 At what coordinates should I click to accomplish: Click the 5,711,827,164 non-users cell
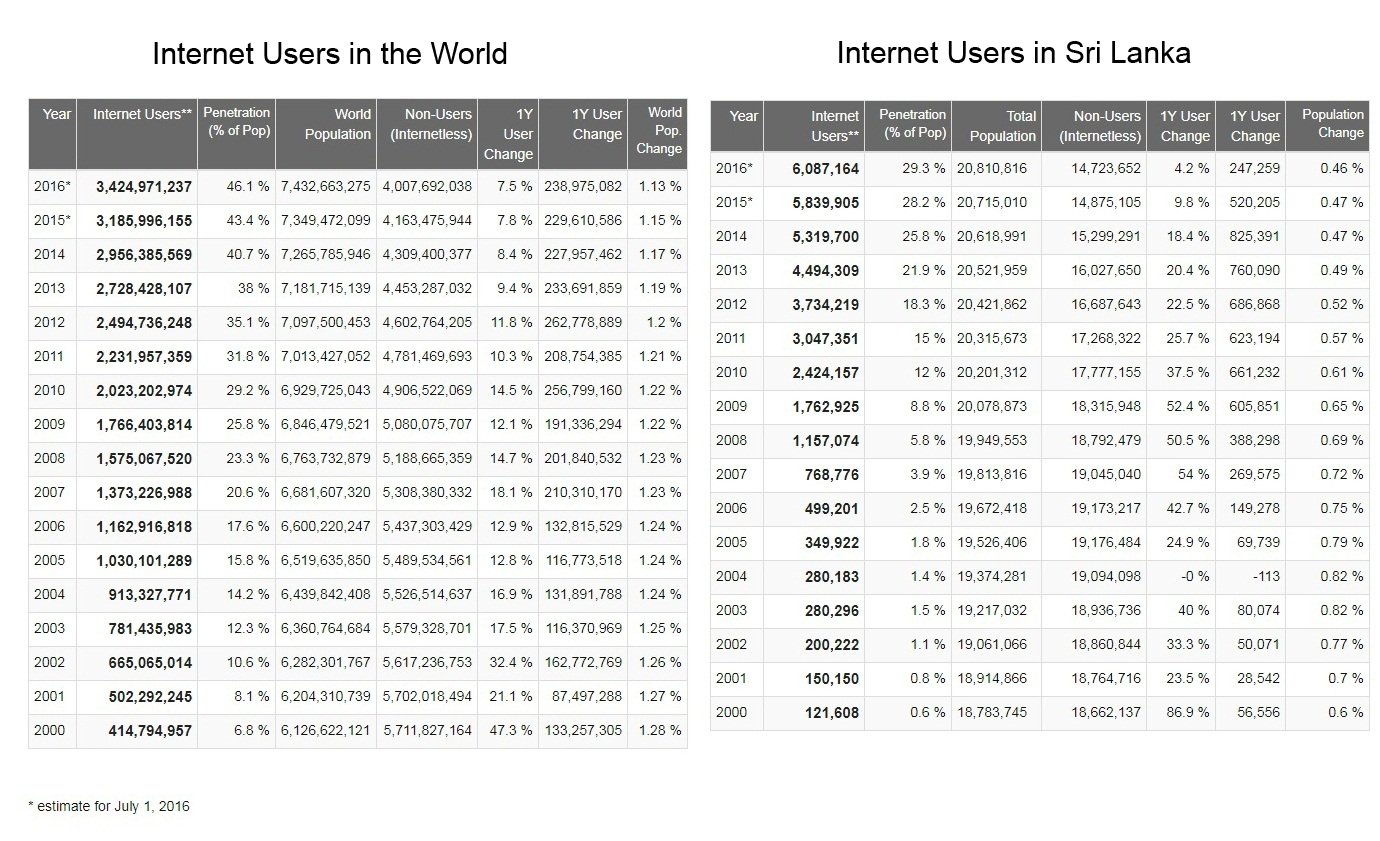point(426,730)
